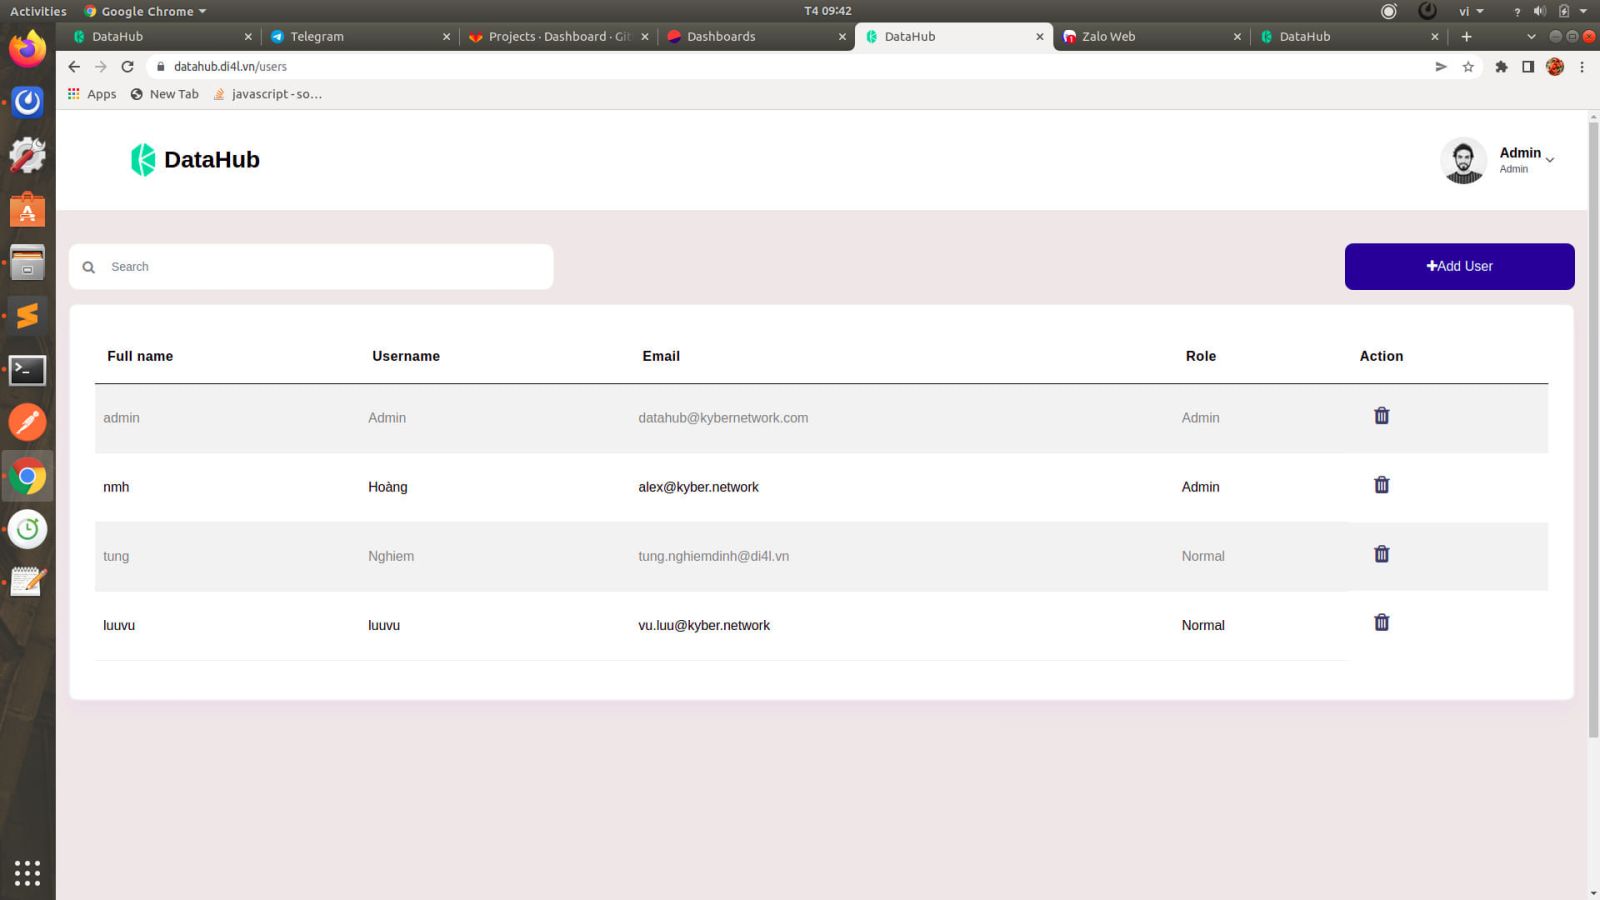Viewport: 1600px width, 900px height.
Task: Launch Terminal from the dock
Action: [27, 370]
